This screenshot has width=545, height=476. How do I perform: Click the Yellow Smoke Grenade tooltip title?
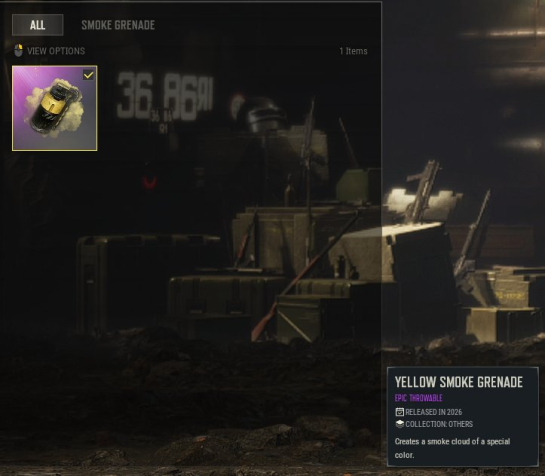click(x=458, y=382)
